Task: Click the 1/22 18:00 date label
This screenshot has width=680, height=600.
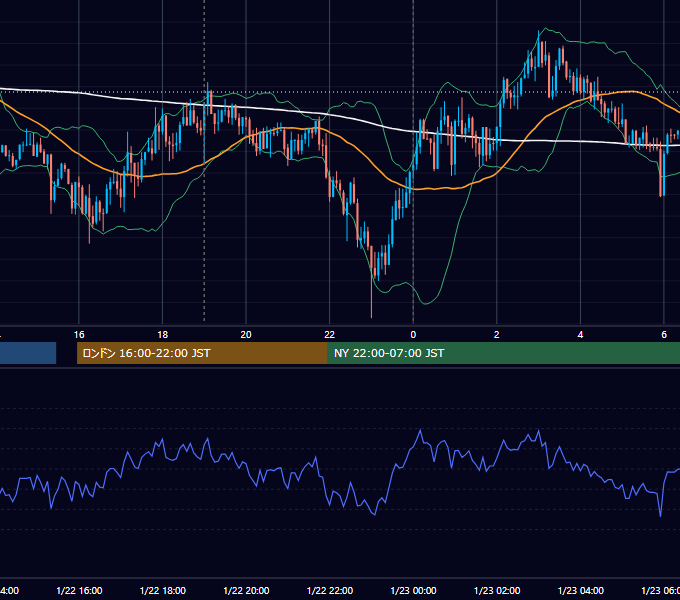Action: (163, 591)
